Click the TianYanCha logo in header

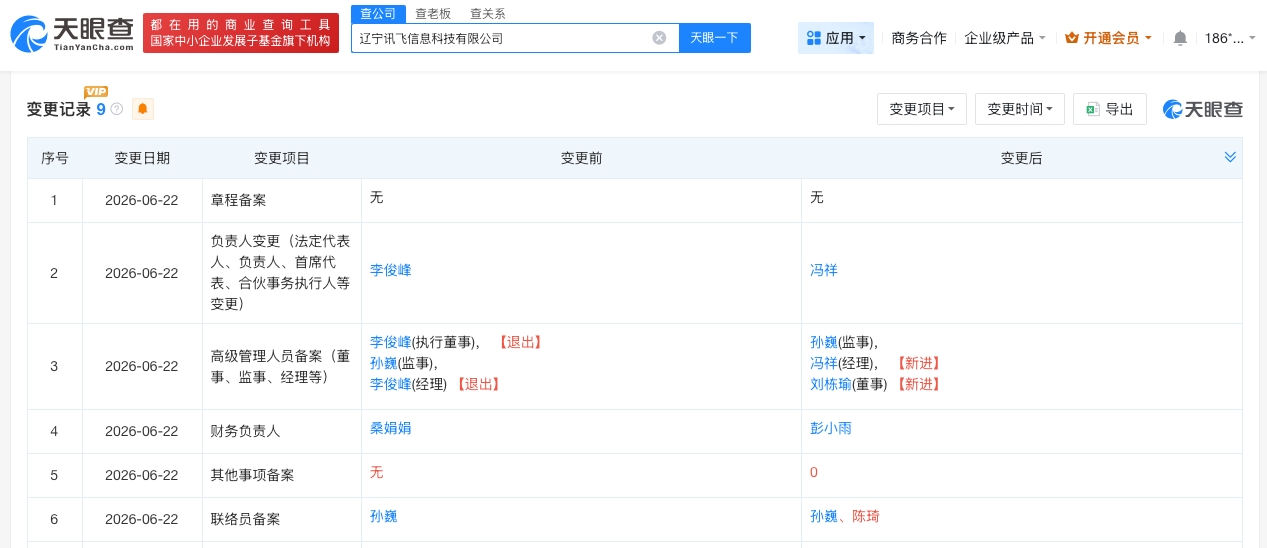pyautogui.click(x=72, y=33)
